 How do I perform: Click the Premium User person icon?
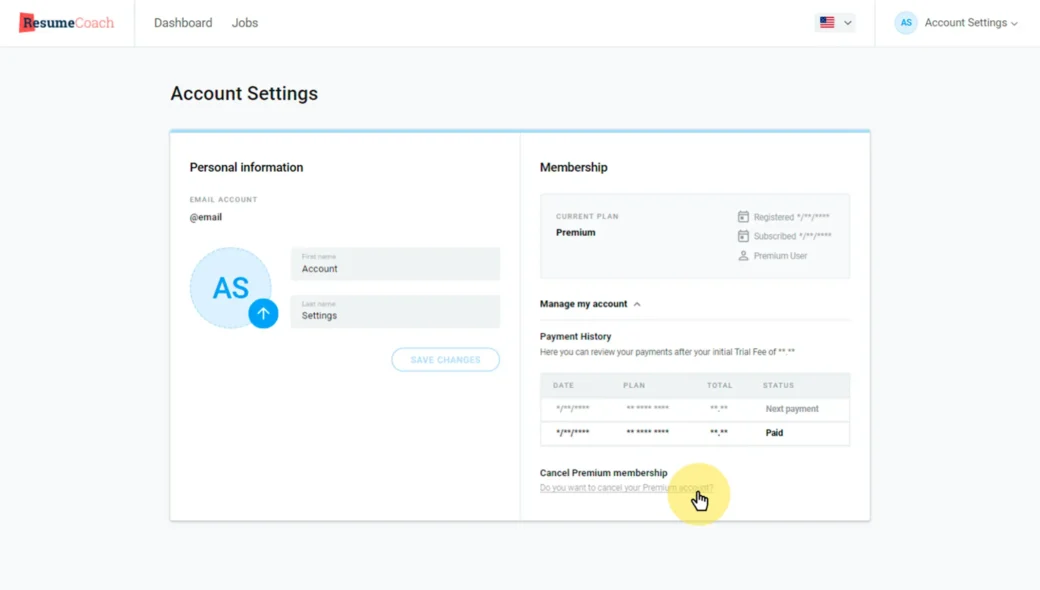[x=743, y=256]
